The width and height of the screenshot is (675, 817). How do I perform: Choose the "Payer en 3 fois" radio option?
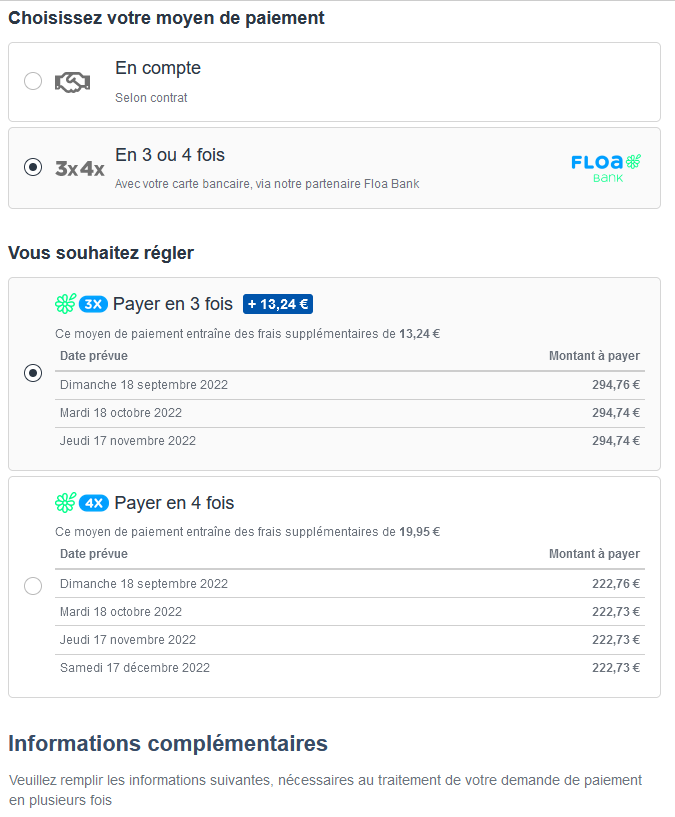pyautogui.click(x=33, y=373)
